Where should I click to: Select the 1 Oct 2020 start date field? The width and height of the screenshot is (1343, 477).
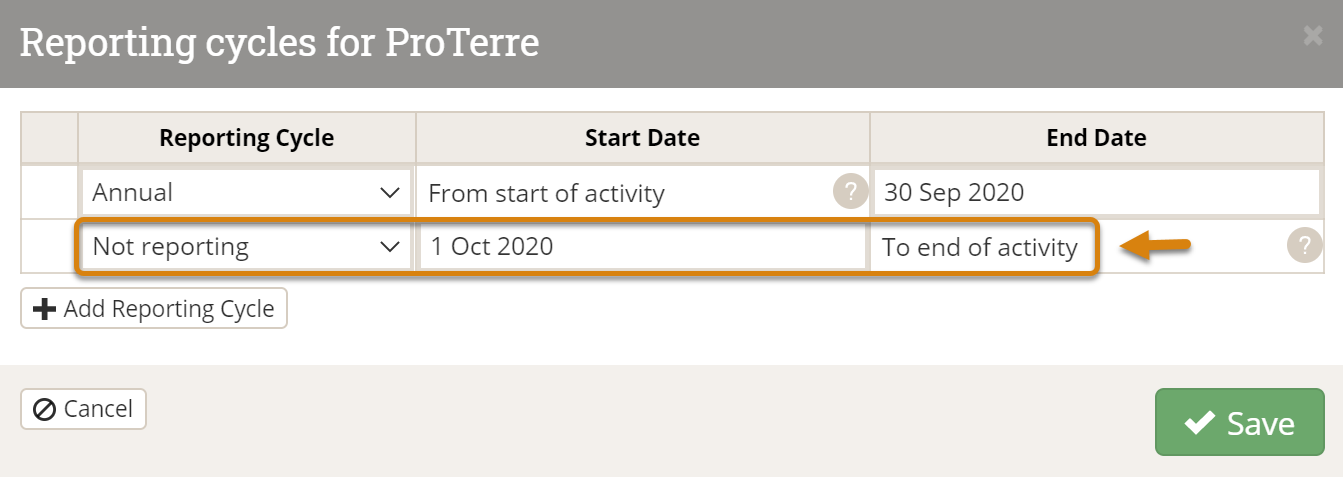coord(642,247)
